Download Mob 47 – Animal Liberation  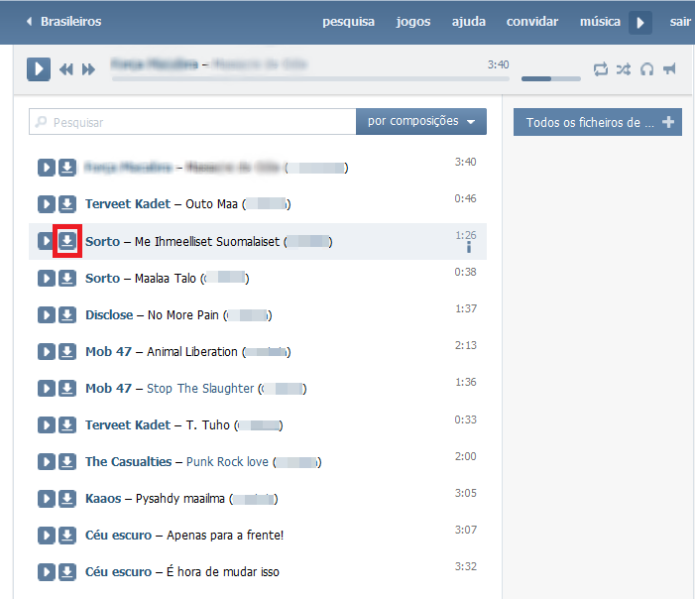click(x=67, y=352)
